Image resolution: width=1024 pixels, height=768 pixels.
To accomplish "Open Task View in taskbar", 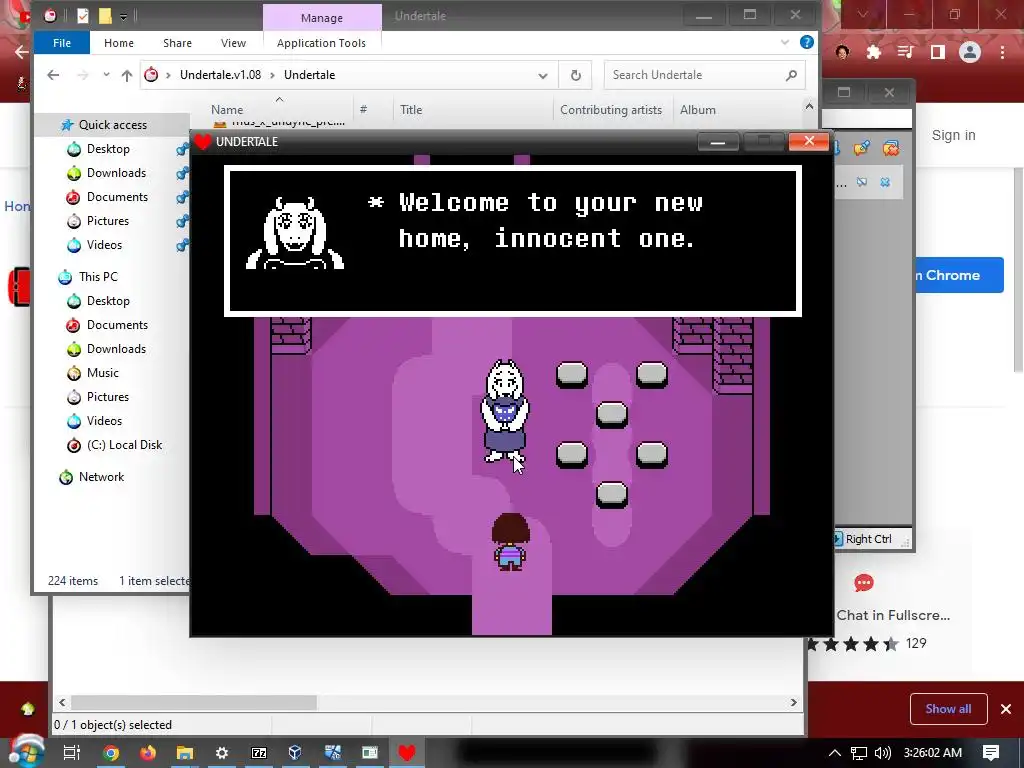I will [x=71, y=753].
